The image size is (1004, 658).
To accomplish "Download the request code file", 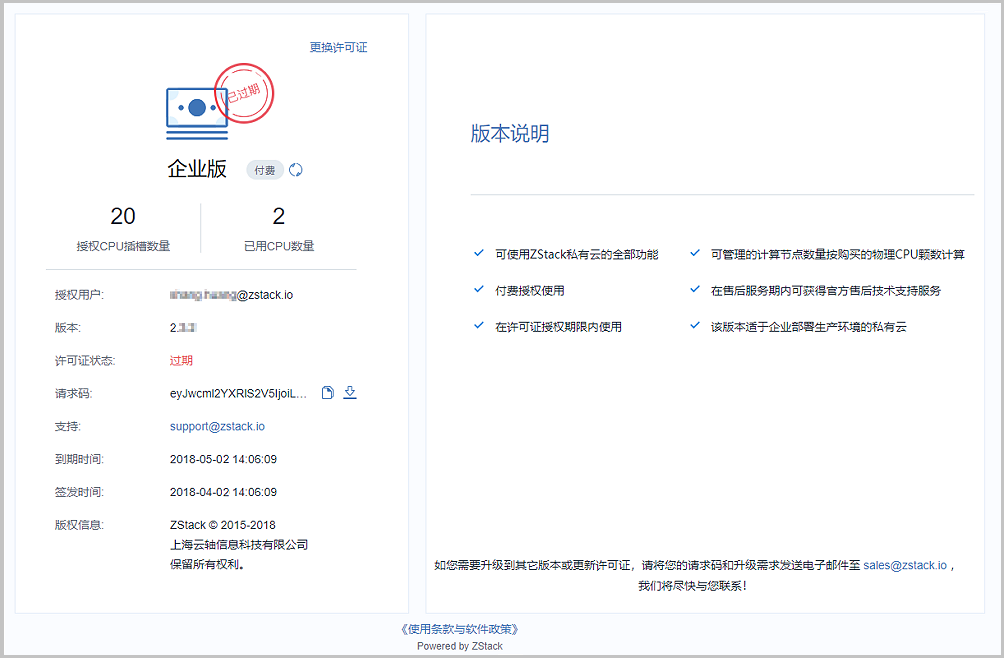I will pyautogui.click(x=350, y=392).
